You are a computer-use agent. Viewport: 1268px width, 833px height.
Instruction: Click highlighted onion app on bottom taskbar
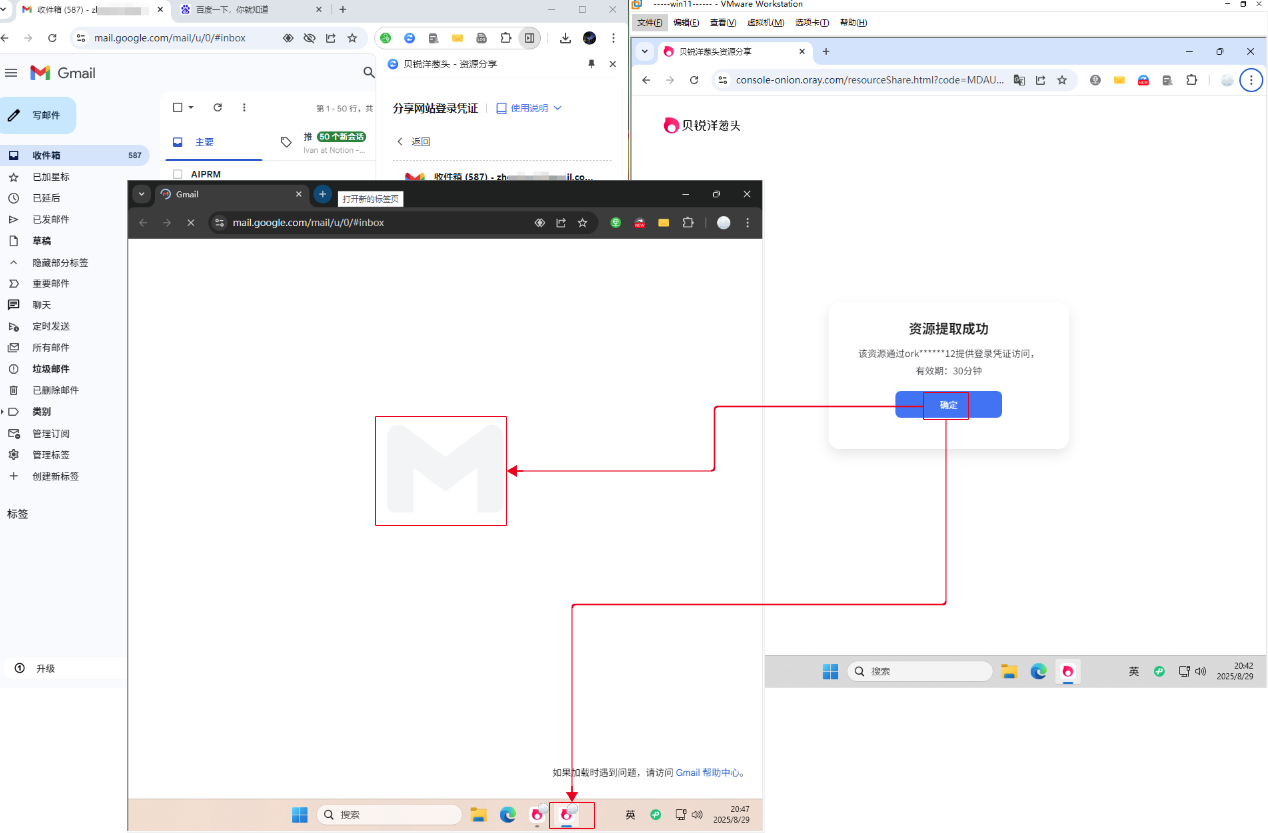click(x=567, y=814)
